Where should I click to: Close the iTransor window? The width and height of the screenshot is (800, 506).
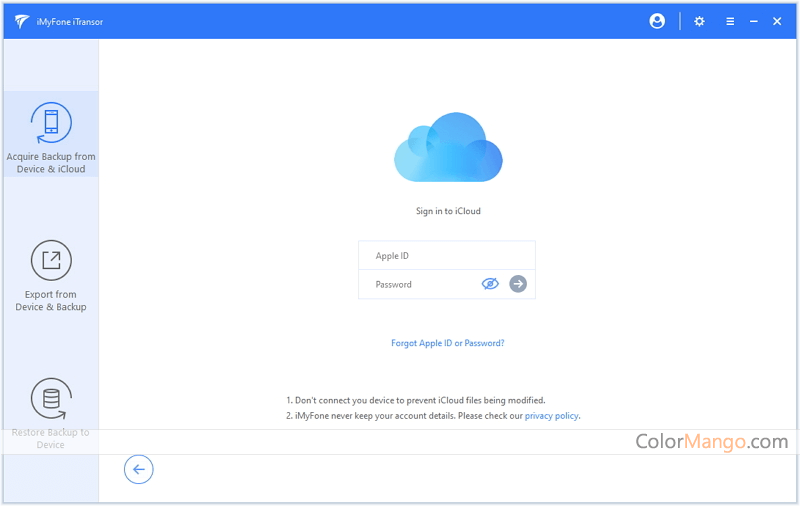click(x=777, y=21)
